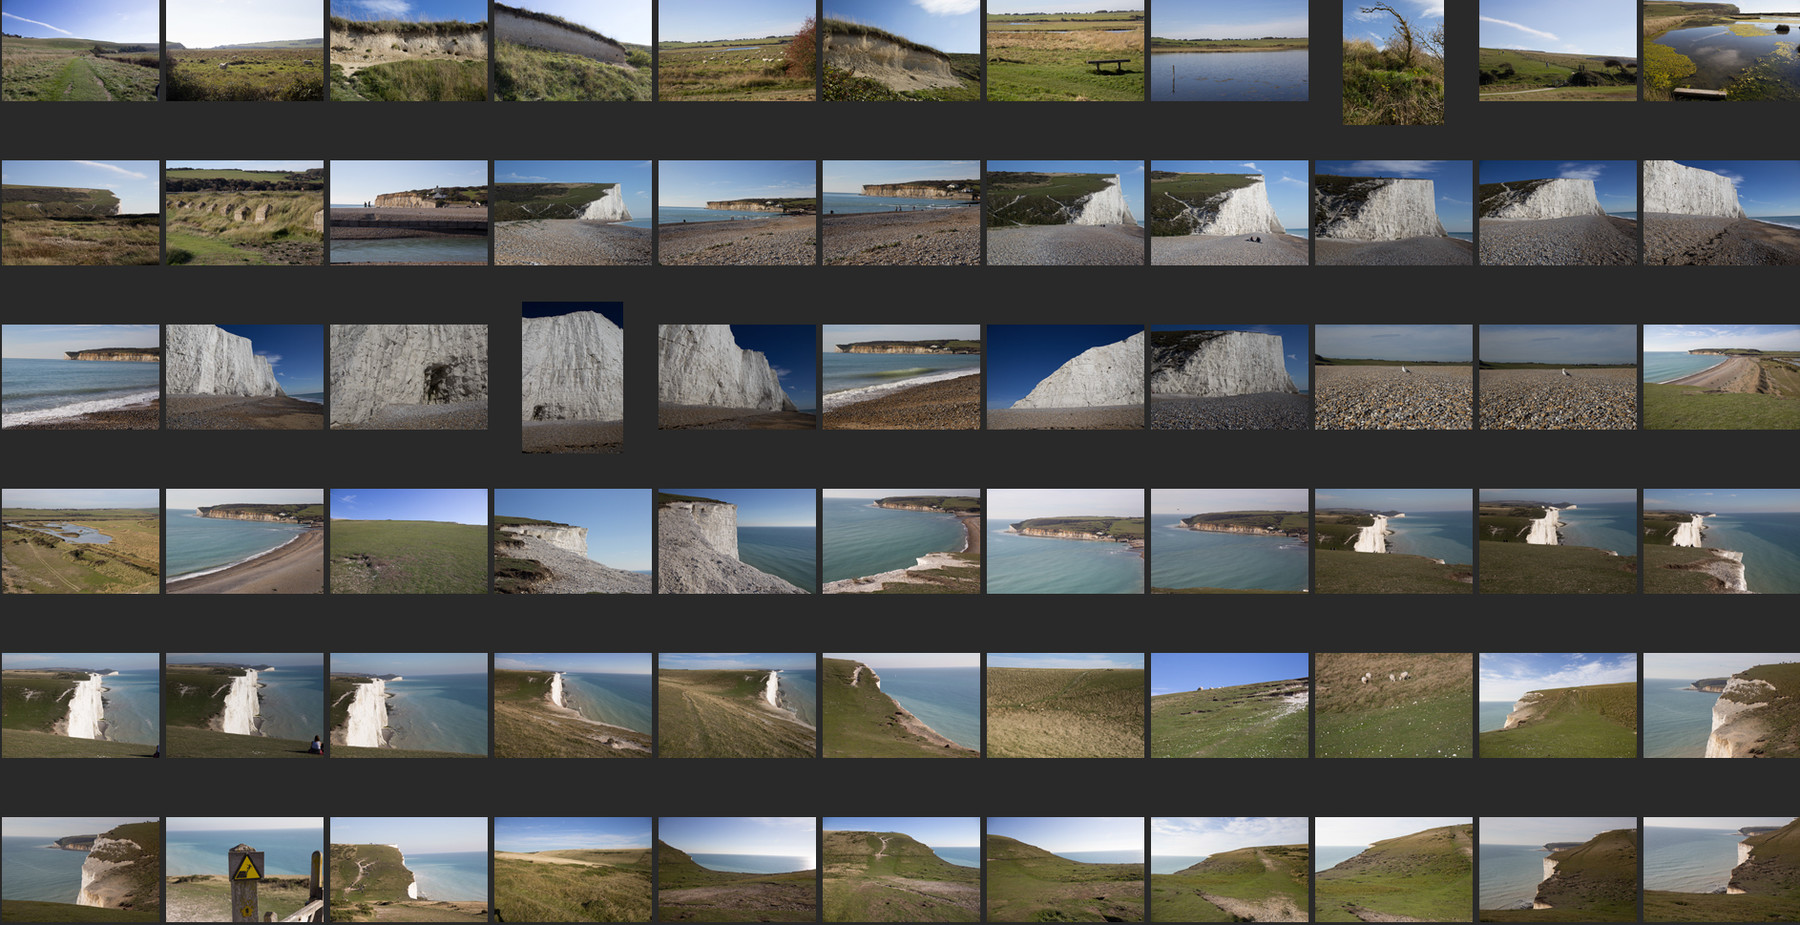Select the photo with a yellow warning sign
The image size is (1800, 925).
244,870
